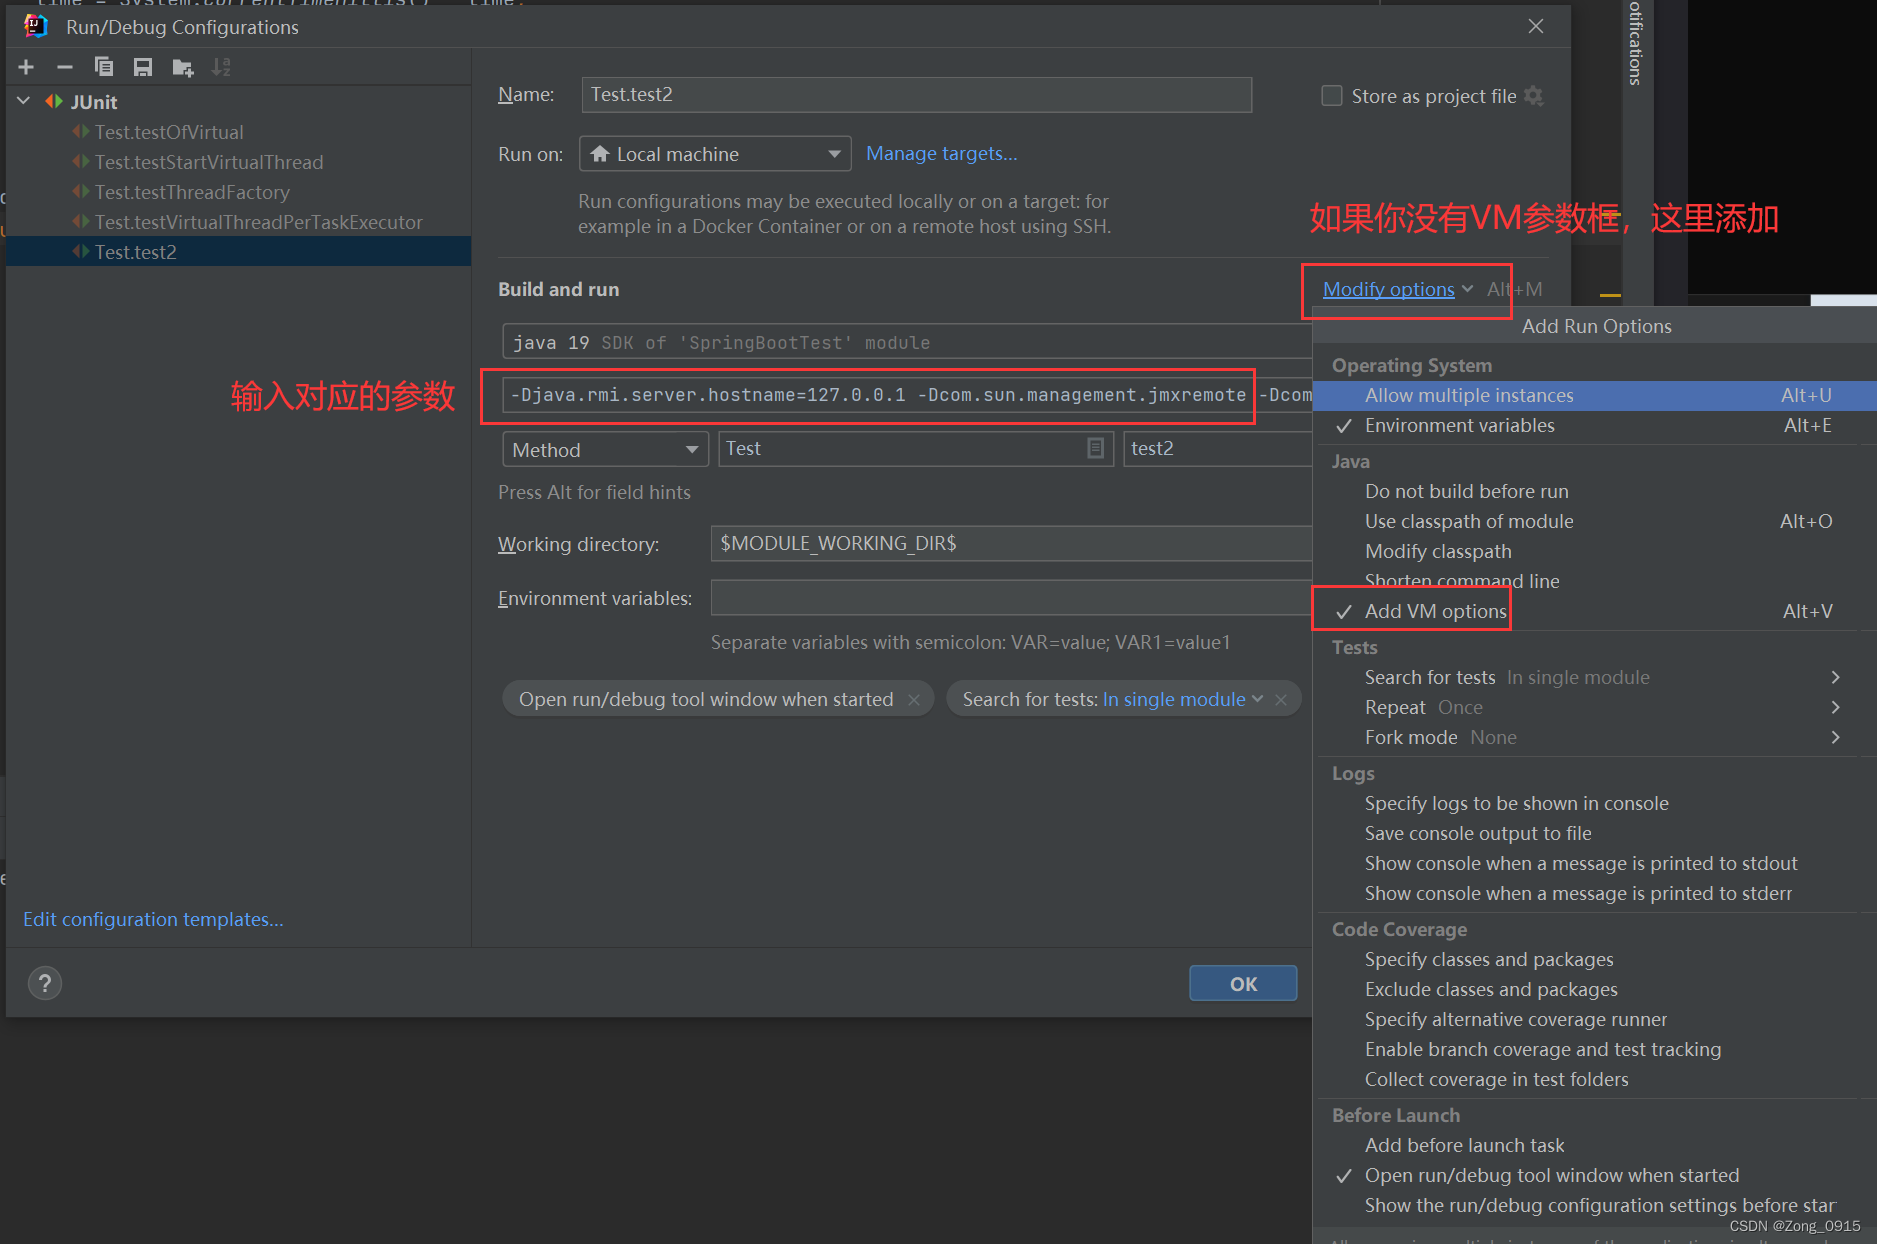Viewport: 1877px width, 1244px height.
Task: Click the Move into new folder icon
Action: coord(182,67)
